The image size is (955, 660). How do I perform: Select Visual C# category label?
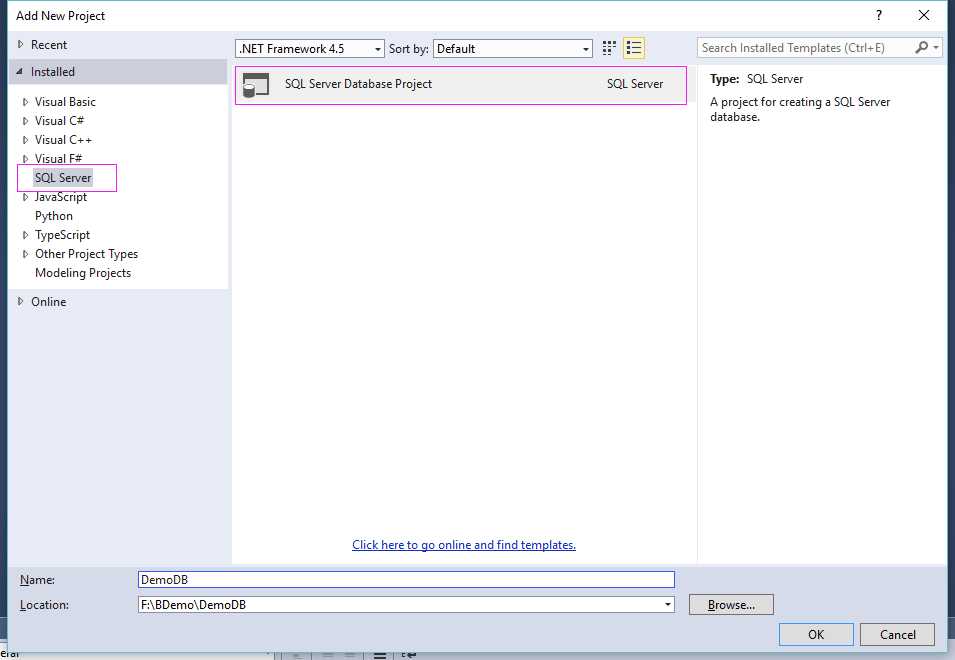(x=59, y=121)
